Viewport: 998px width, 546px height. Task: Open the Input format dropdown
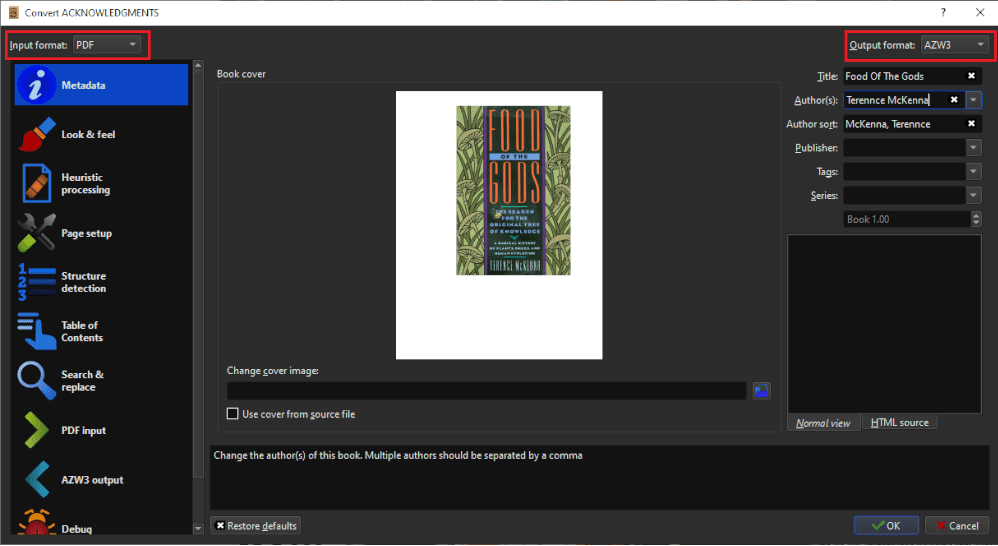[107, 45]
